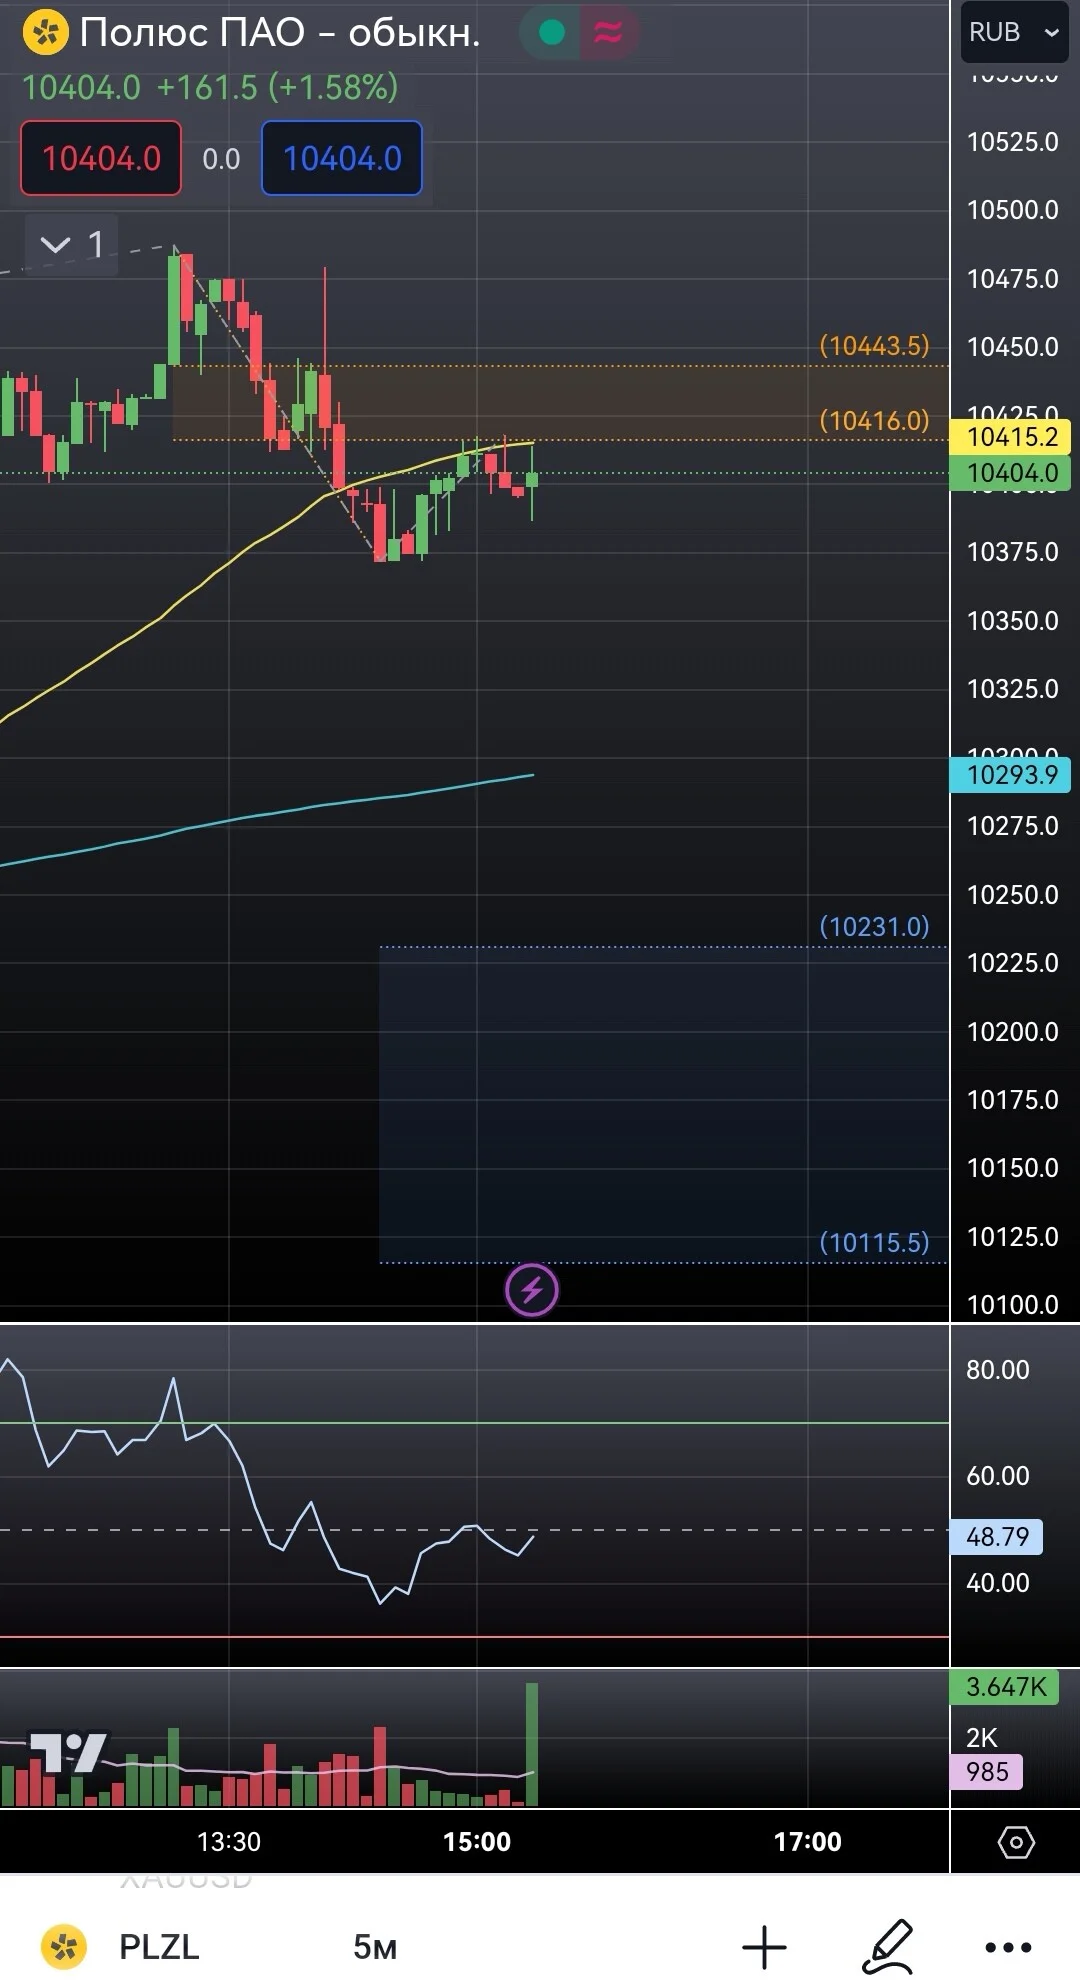Viewport: 1080px width, 1983px height.
Task: Tap the volume 3.647K label
Action: [1005, 1687]
